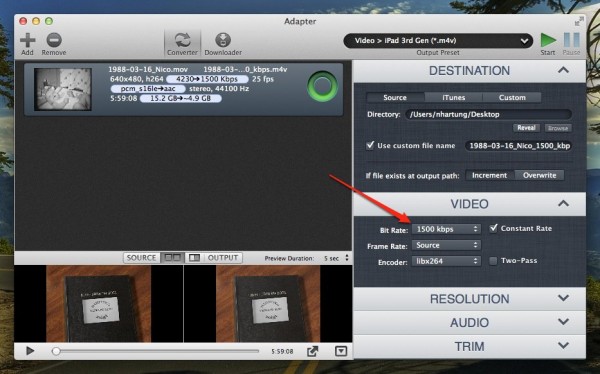Click the hide preview panel icon
The width and height of the screenshot is (600, 374).
[x=341, y=351]
